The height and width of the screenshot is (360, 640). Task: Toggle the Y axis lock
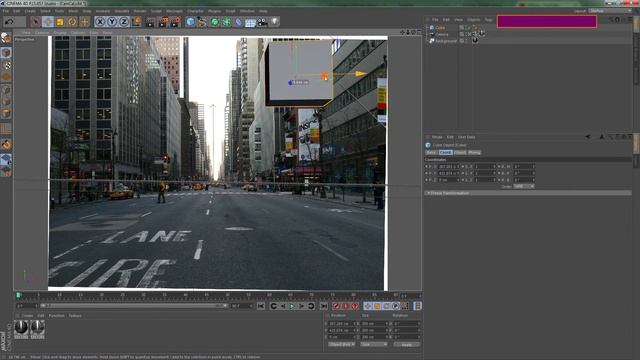(112, 22)
